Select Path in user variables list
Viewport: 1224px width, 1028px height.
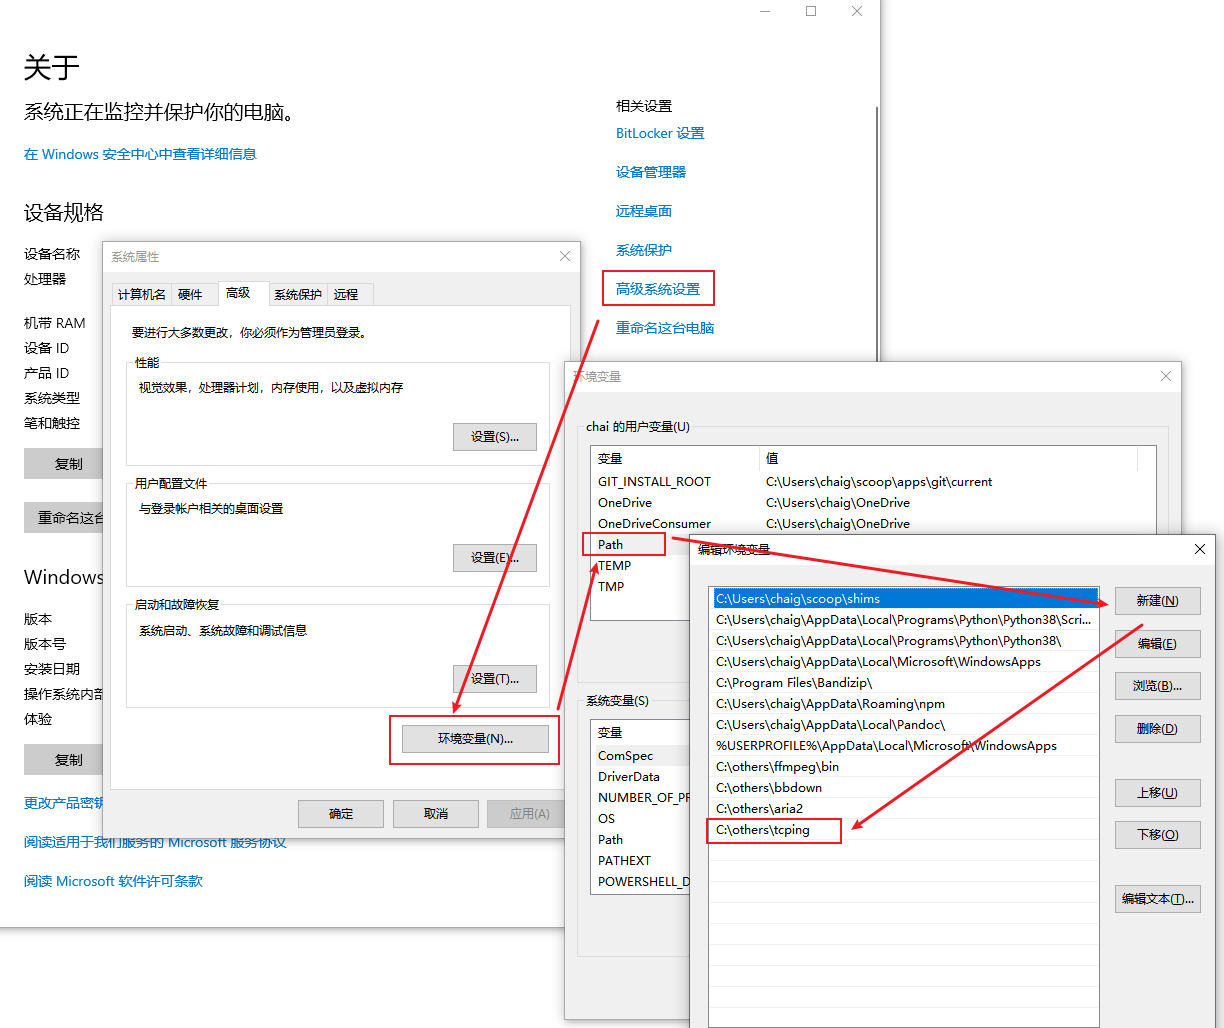611,545
